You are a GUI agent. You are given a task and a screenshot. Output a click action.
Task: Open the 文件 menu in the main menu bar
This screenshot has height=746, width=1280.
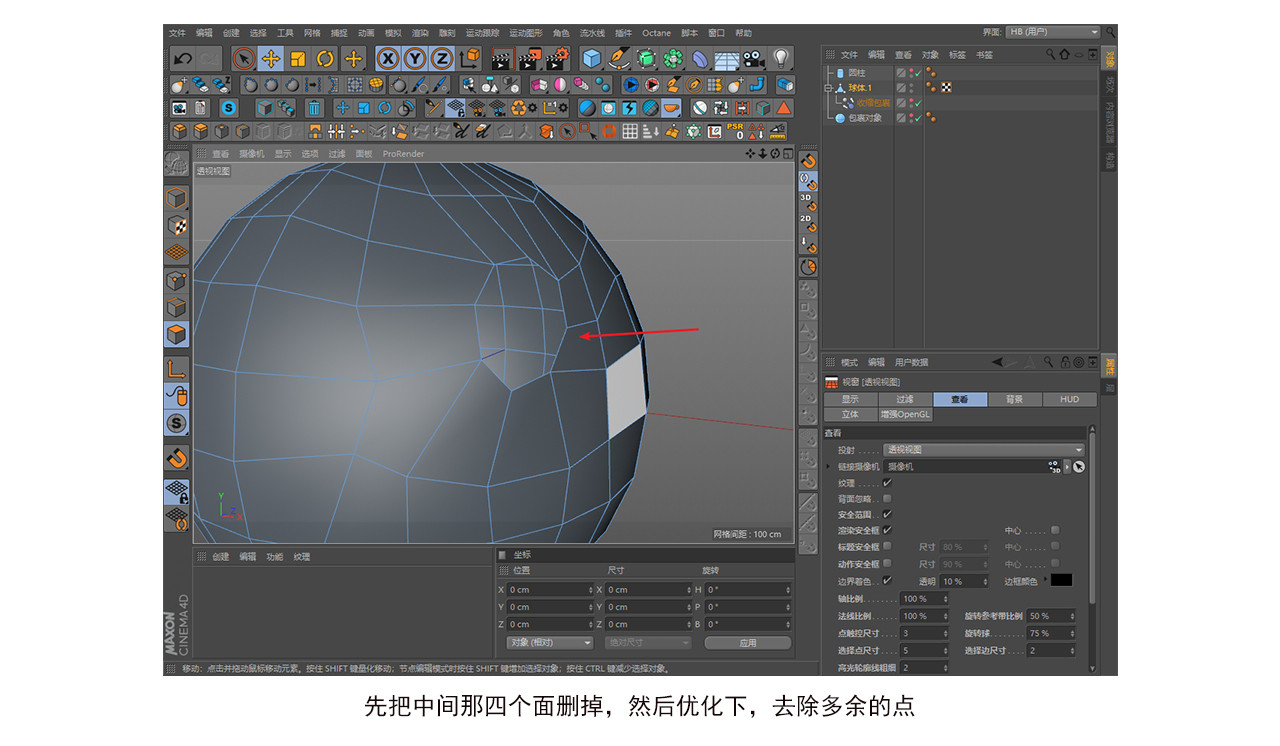(177, 33)
